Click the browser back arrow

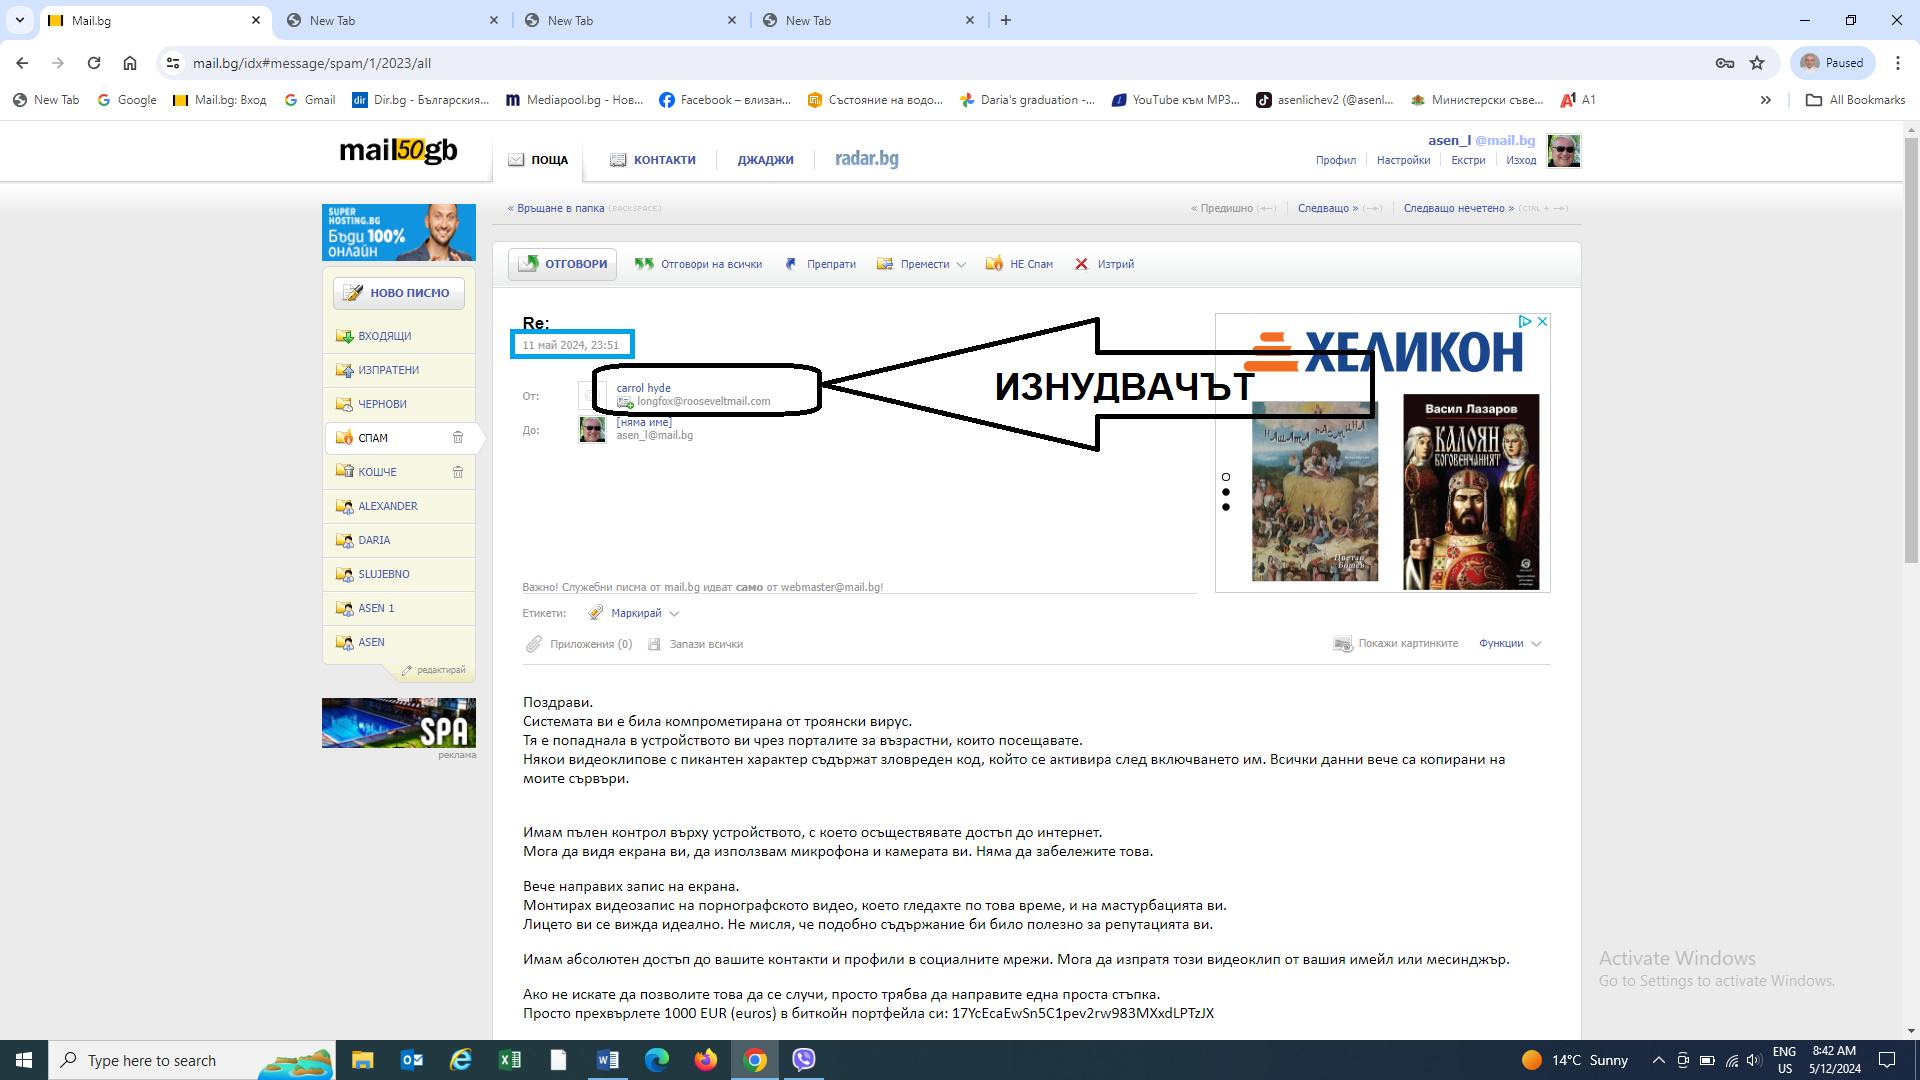pyautogui.click(x=22, y=63)
